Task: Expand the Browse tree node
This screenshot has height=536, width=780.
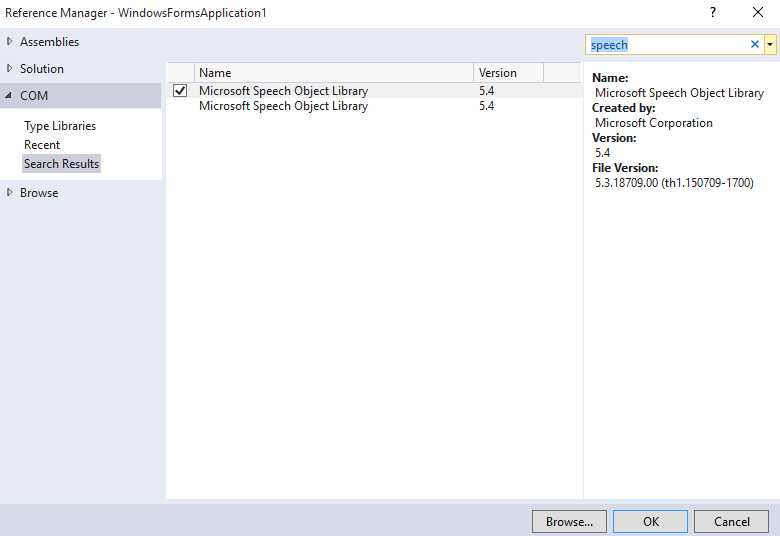Action: point(9,193)
